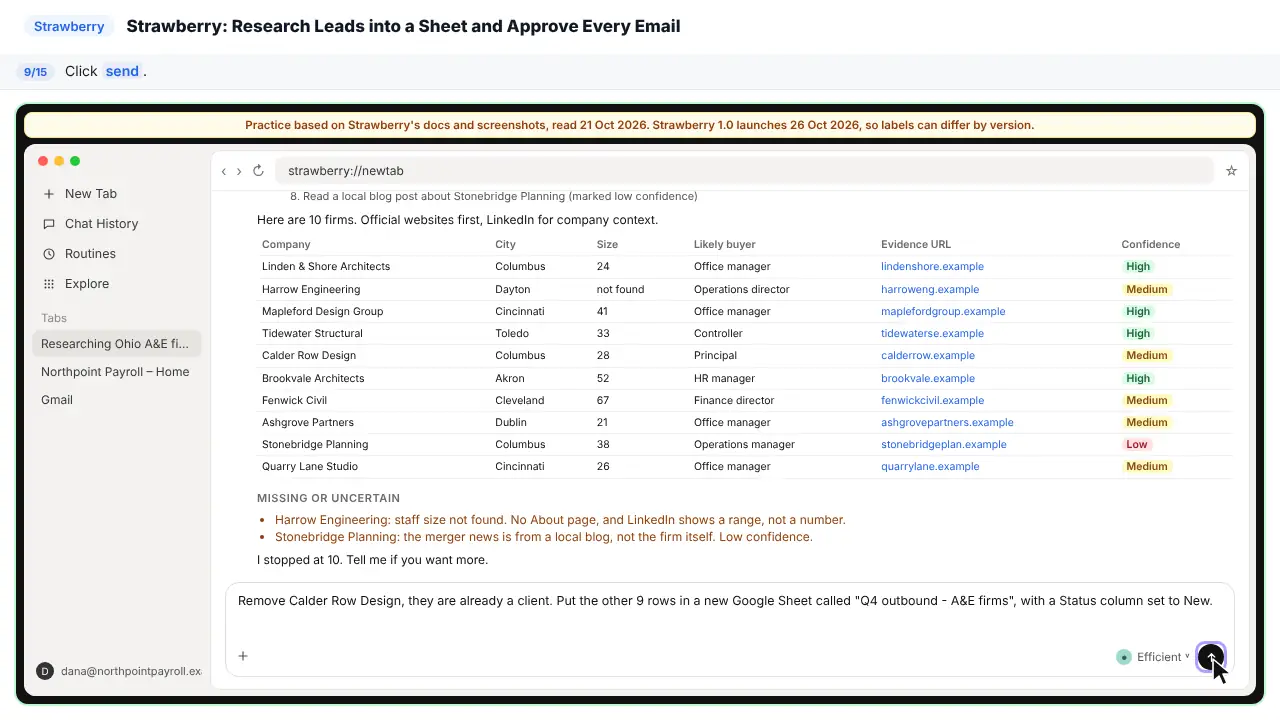Click the Low confidence badge for Stonebridge

click(1137, 444)
